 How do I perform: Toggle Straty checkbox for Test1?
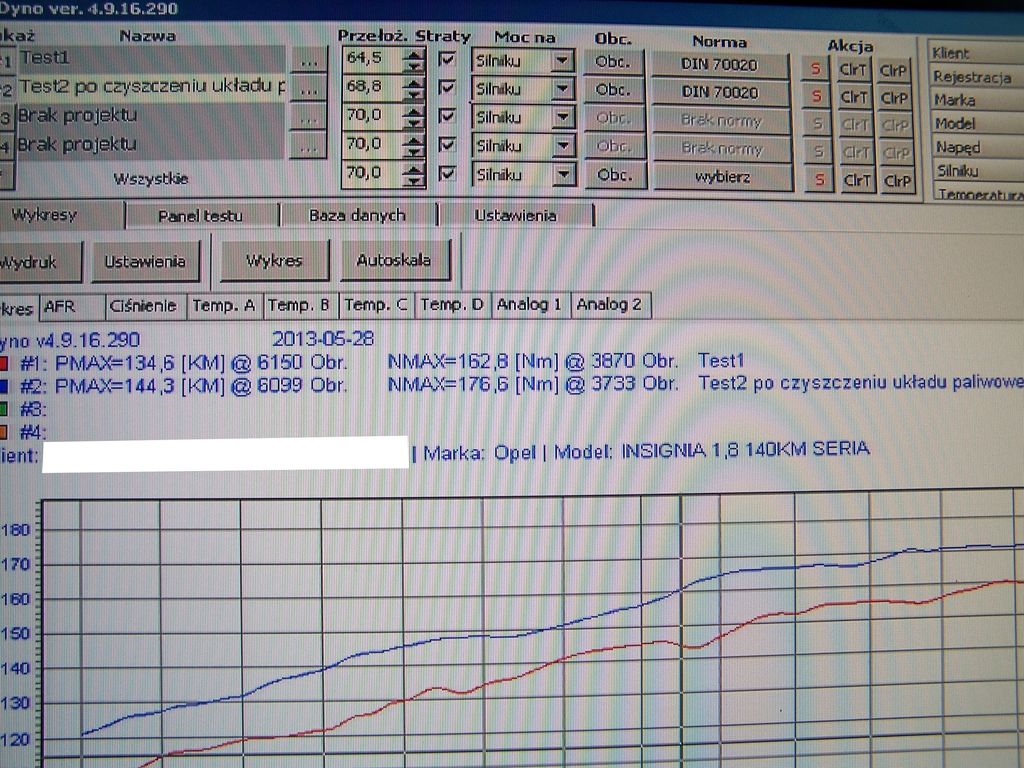coord(448,60)
